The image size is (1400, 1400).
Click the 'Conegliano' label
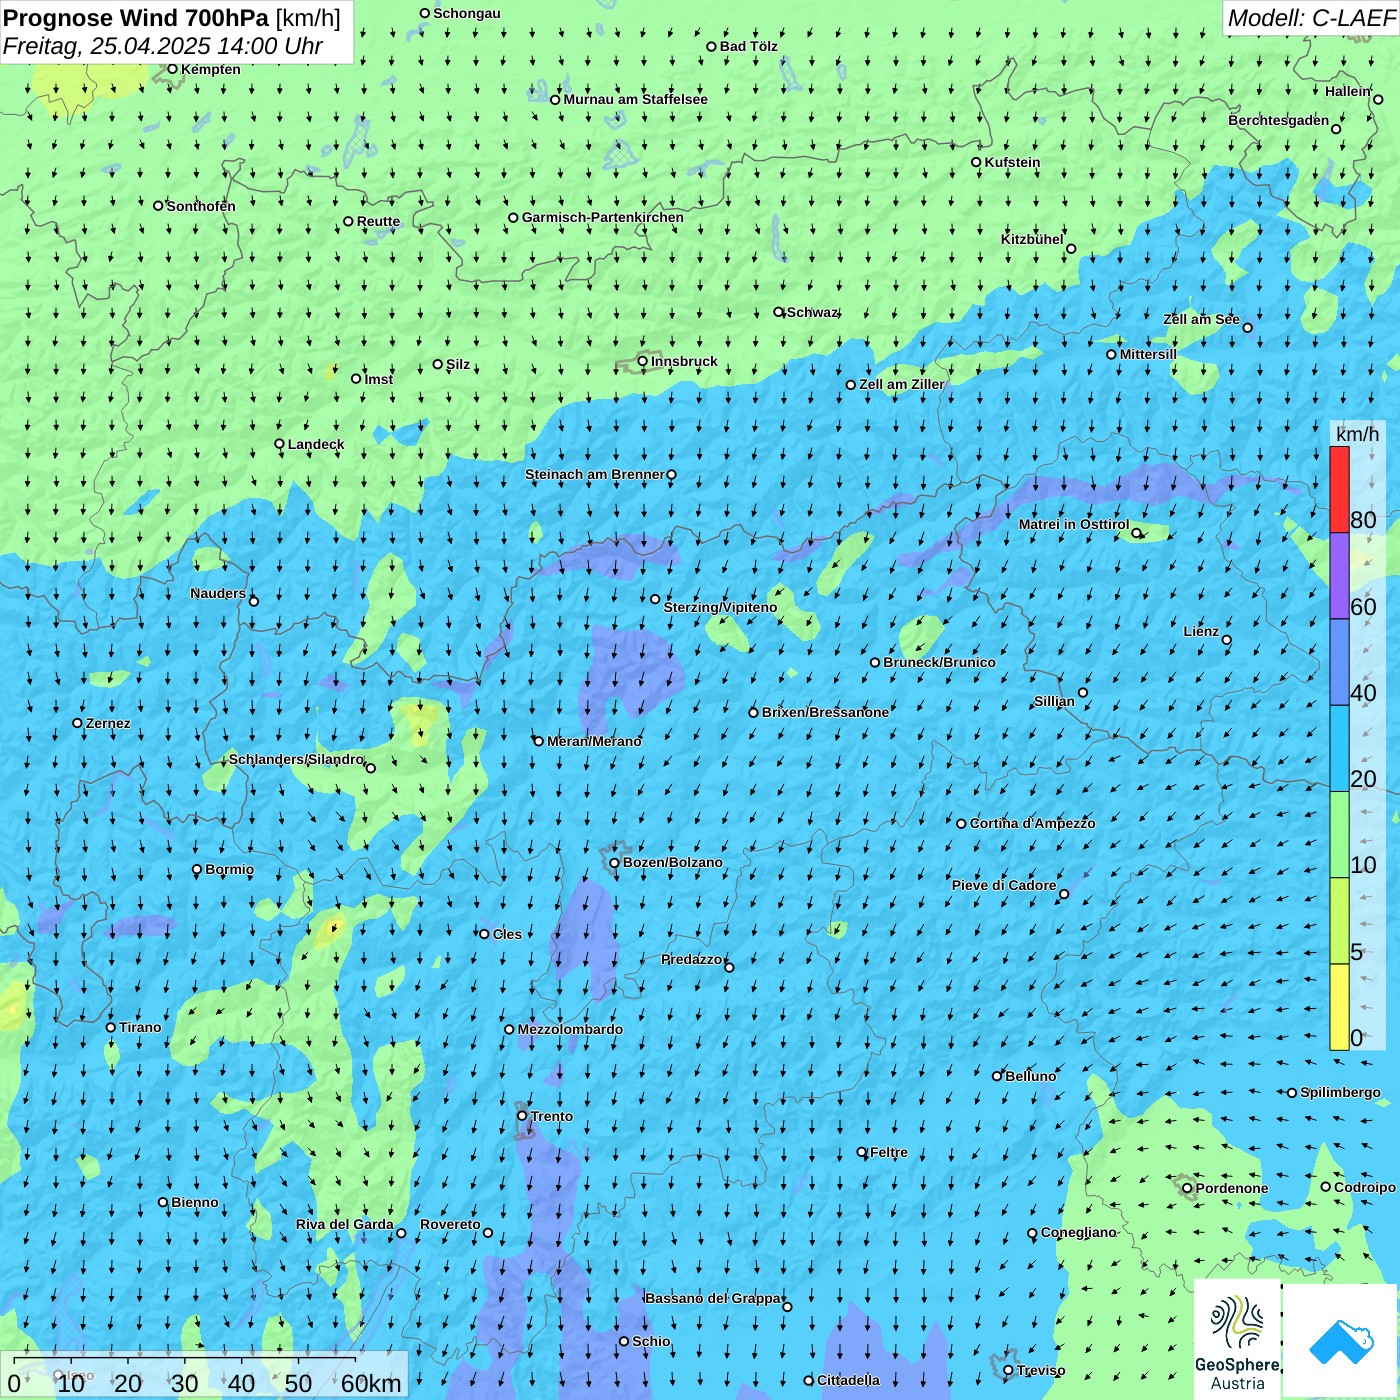1078,1232
